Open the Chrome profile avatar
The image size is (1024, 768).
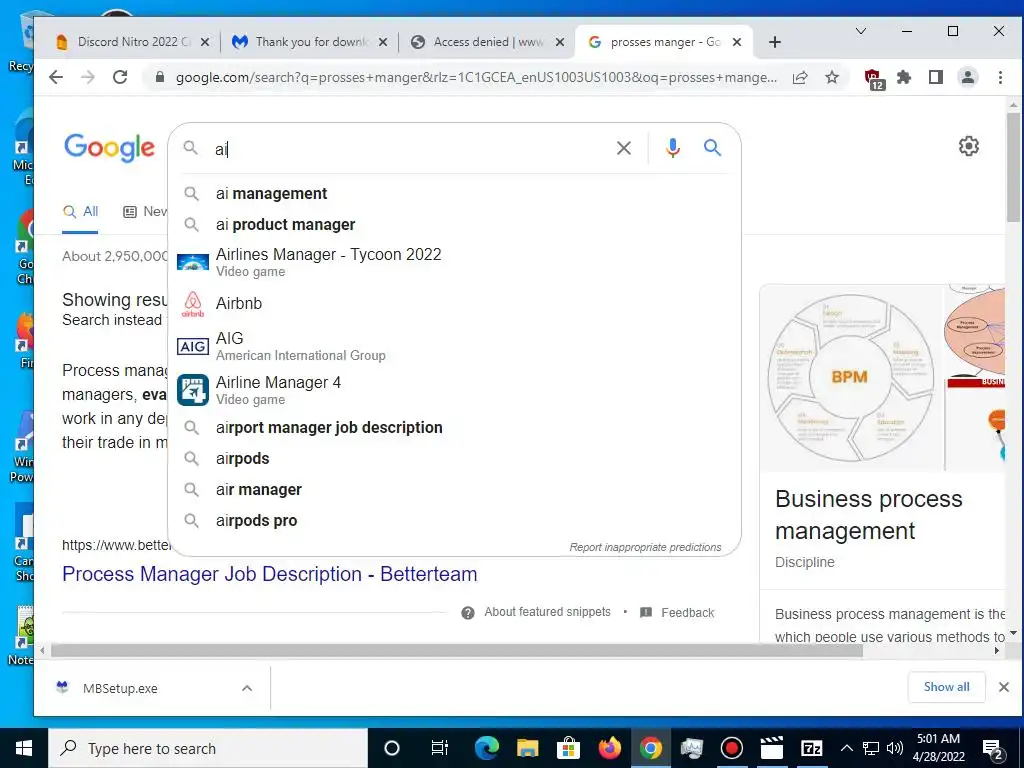[x=968, y=77]
